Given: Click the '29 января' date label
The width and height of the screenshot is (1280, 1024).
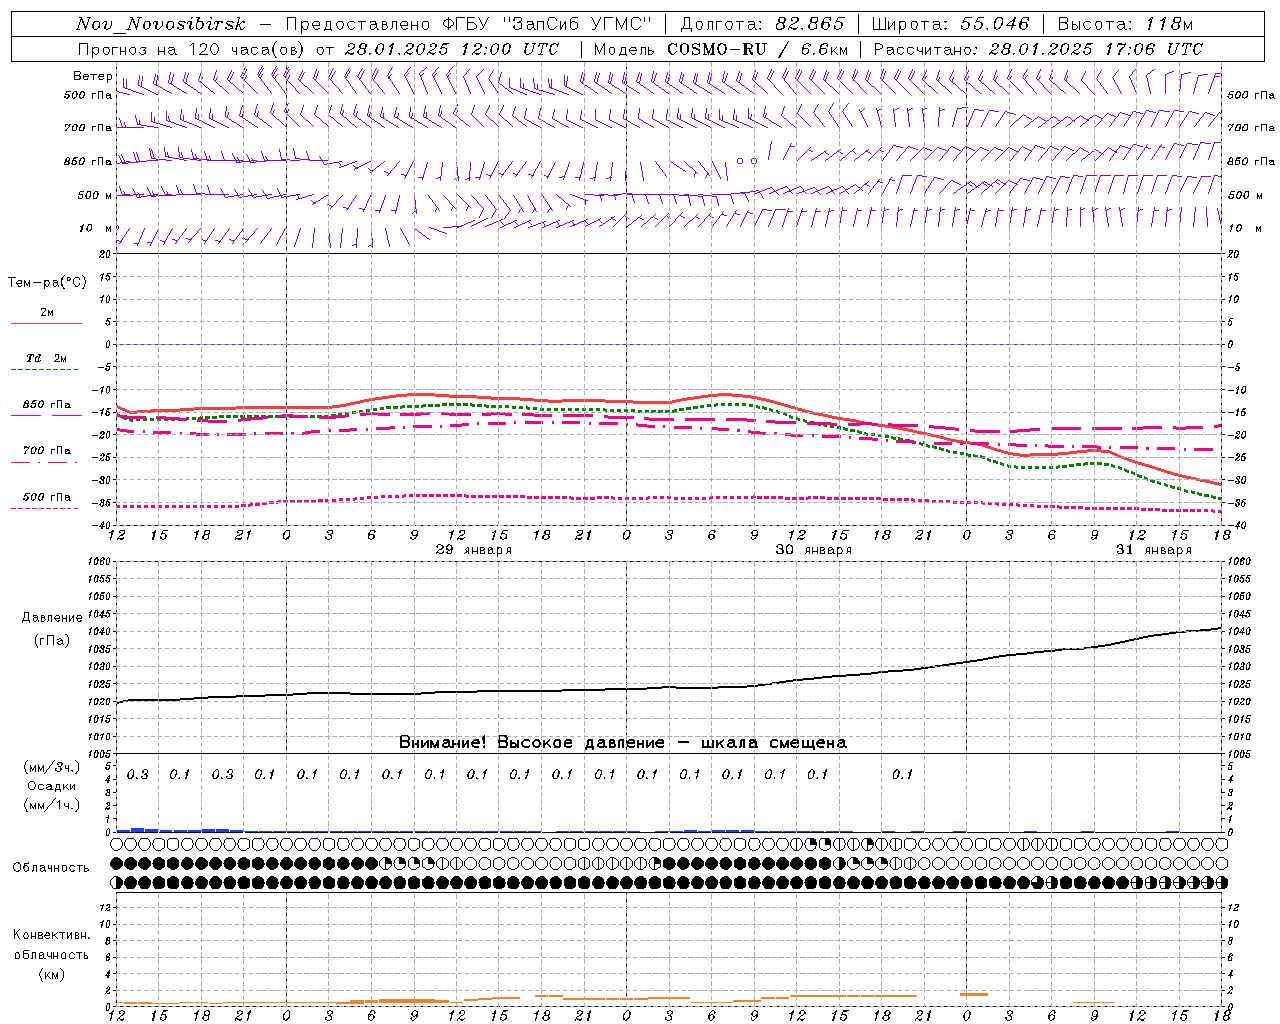Looking at the screenshot, I should 474,550.
